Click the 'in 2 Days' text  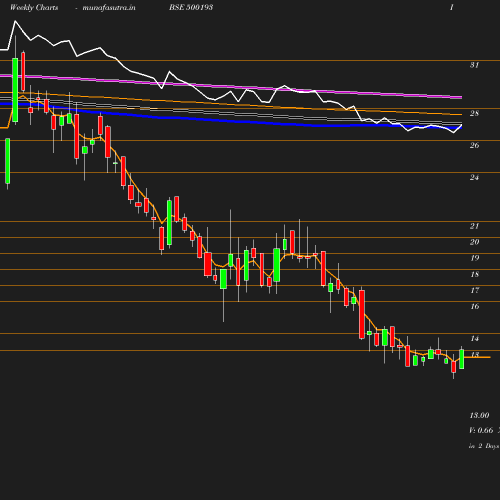(484, 446)
